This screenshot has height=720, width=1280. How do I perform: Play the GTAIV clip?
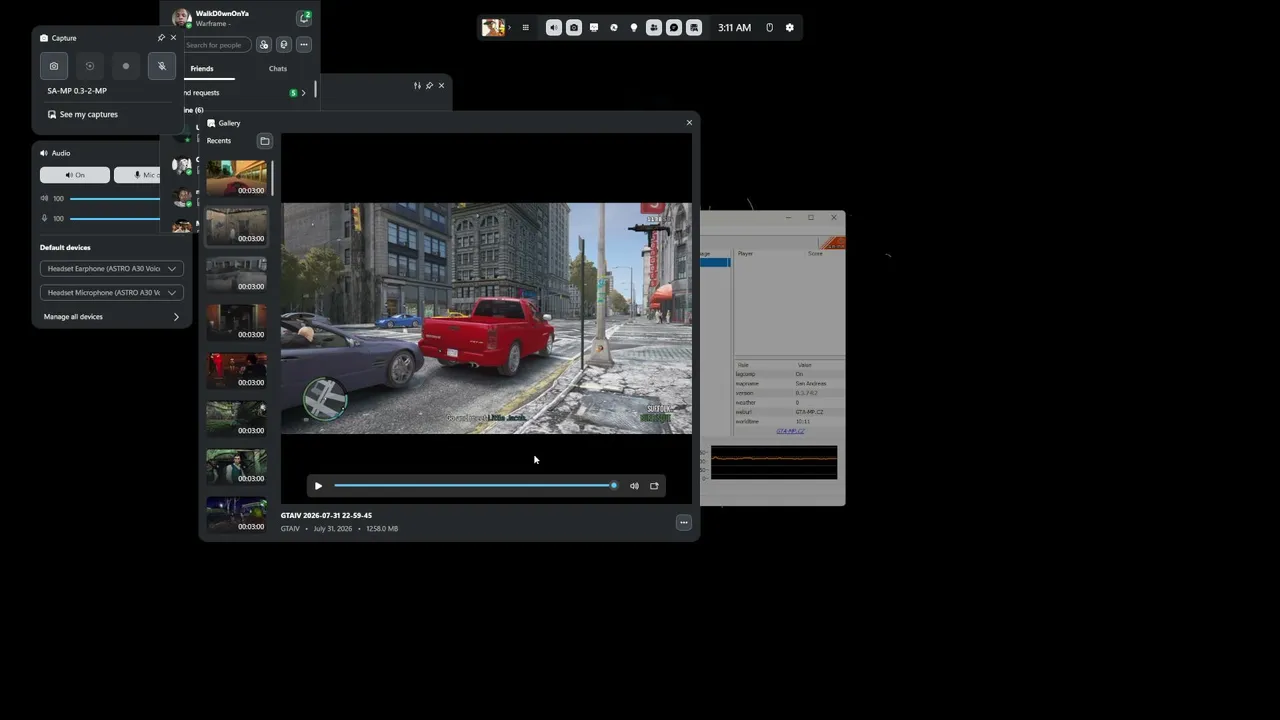[318, 486]
